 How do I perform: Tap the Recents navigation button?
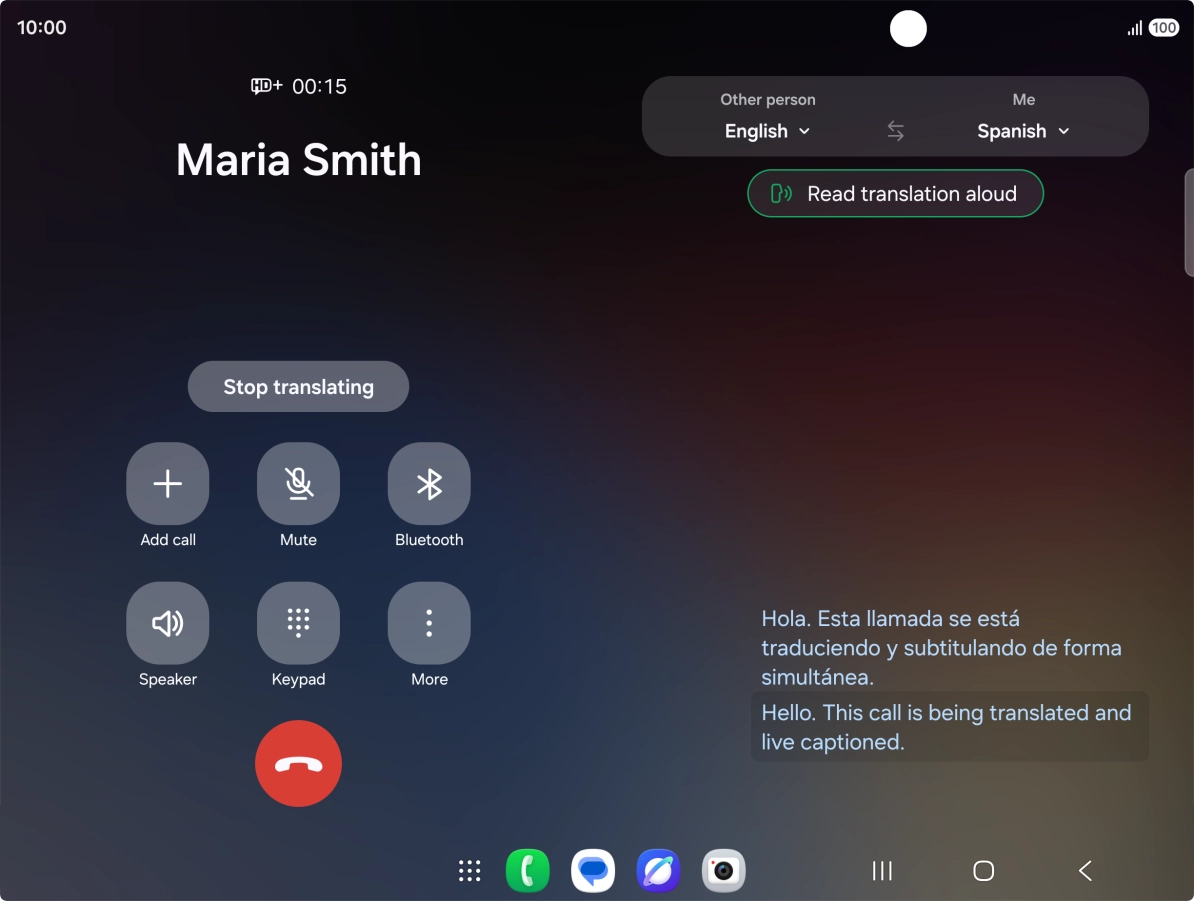click(882, 871)
